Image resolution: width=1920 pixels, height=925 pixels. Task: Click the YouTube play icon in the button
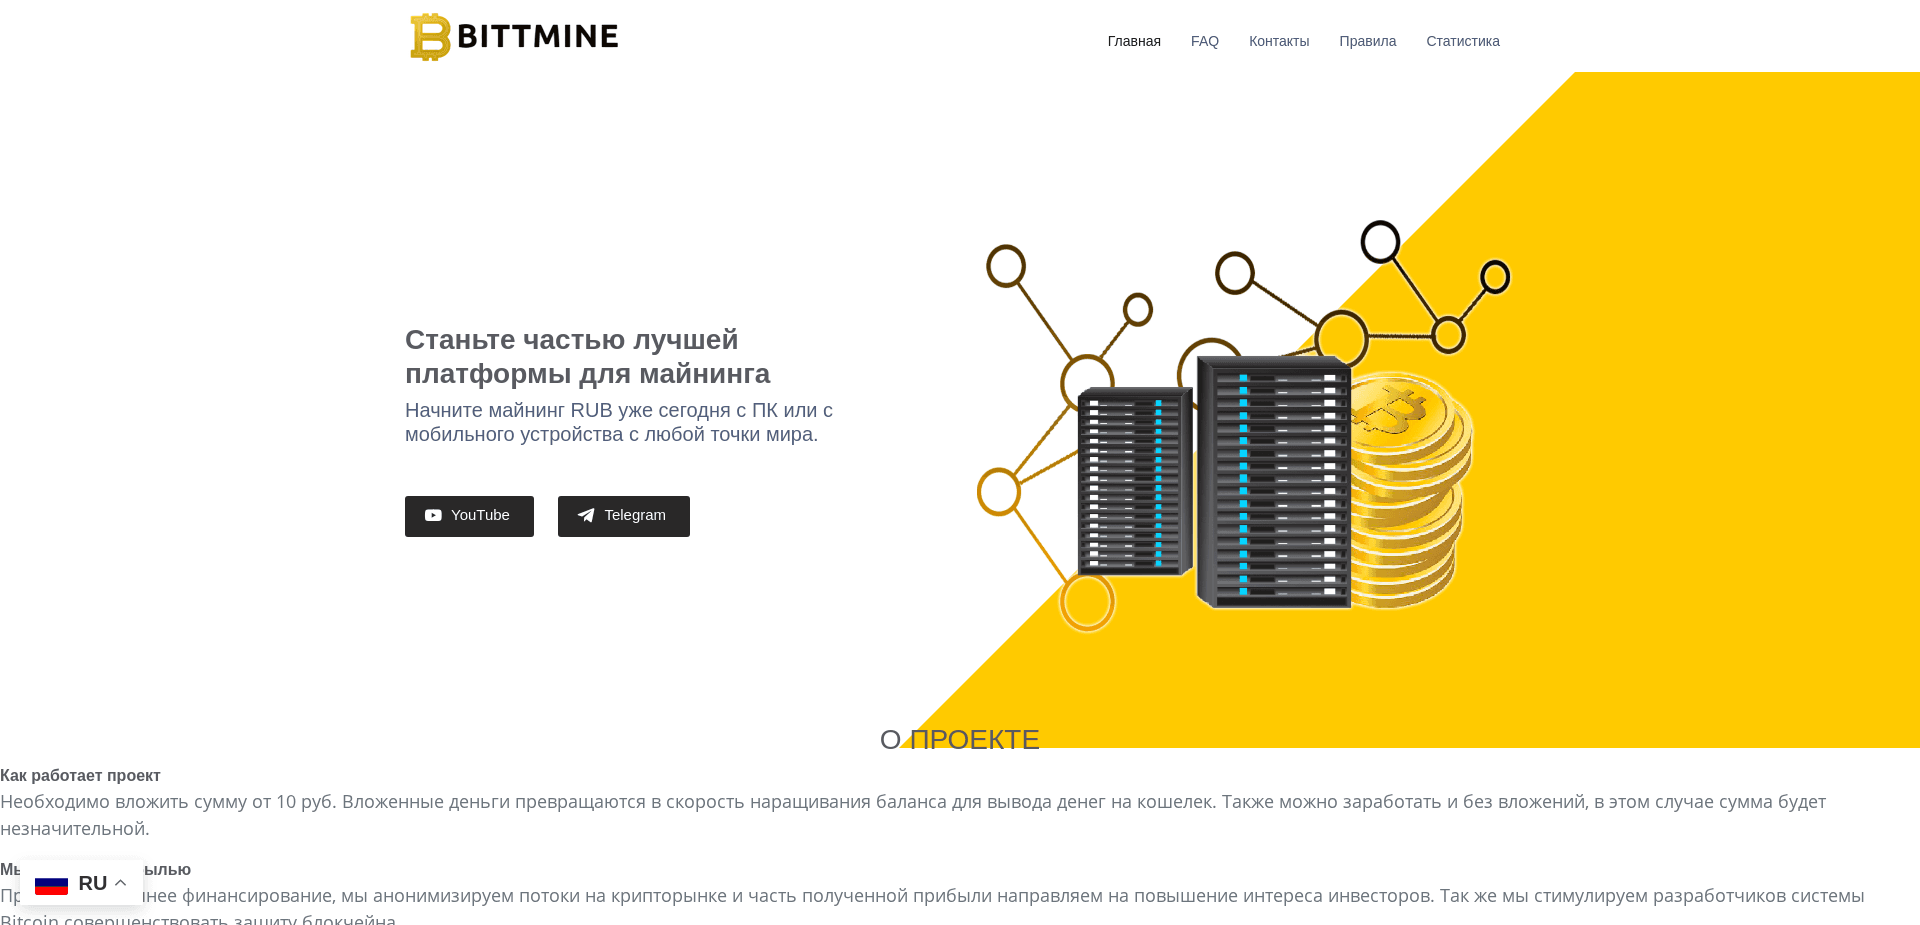click(432, 516)
